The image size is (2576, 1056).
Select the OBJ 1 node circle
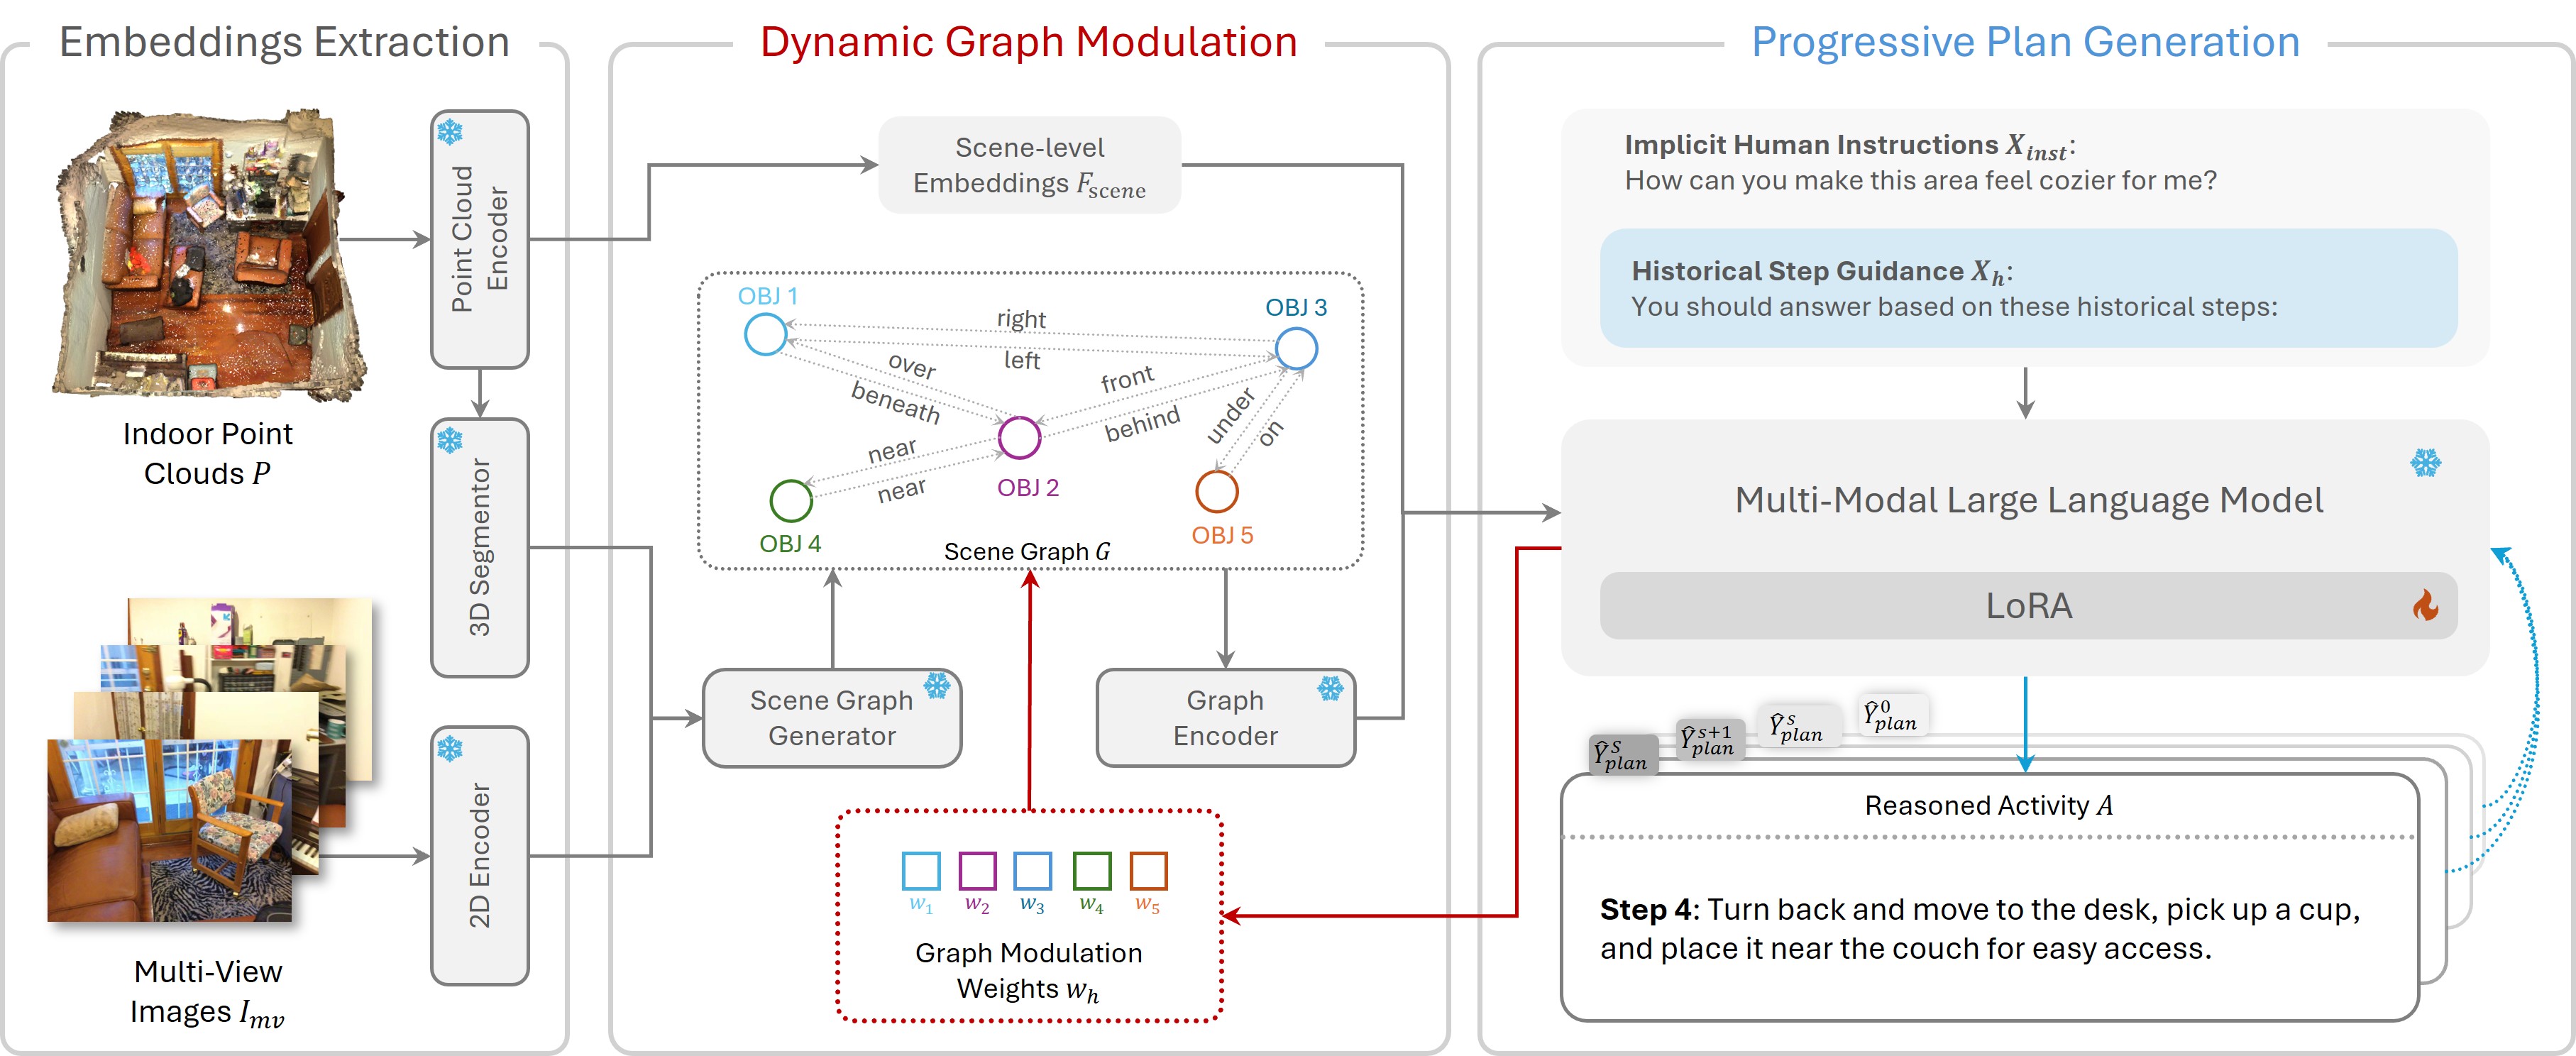(765, 334)
